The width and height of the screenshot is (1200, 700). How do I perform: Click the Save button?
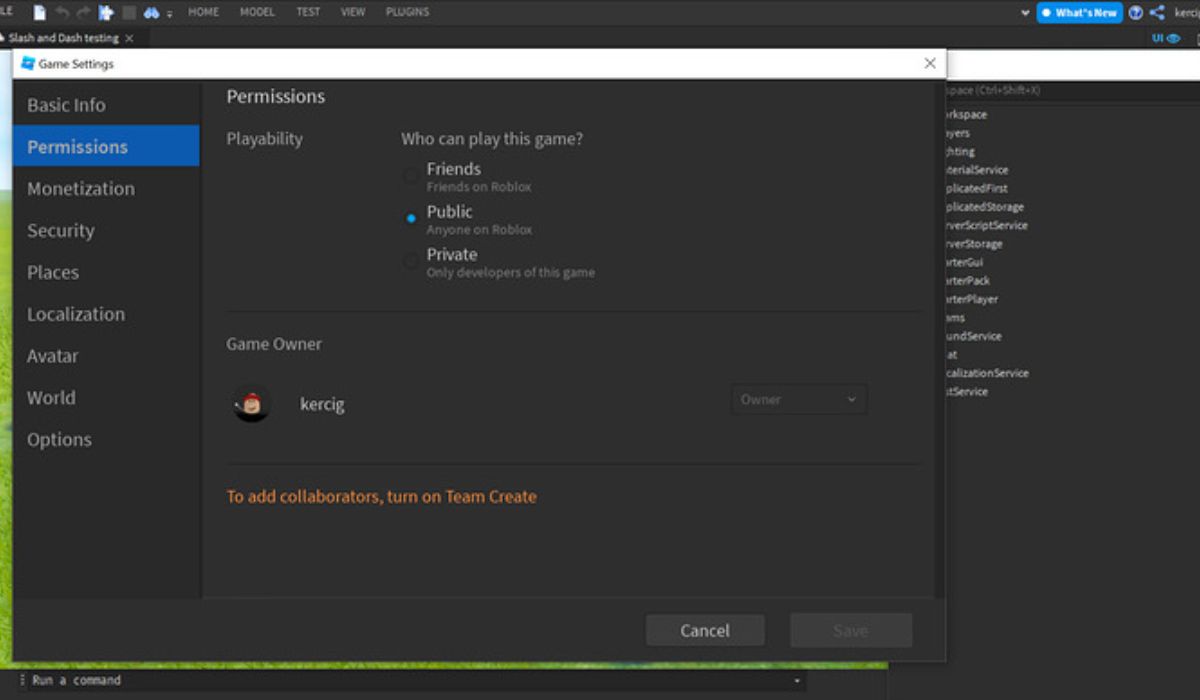point(851,631)
